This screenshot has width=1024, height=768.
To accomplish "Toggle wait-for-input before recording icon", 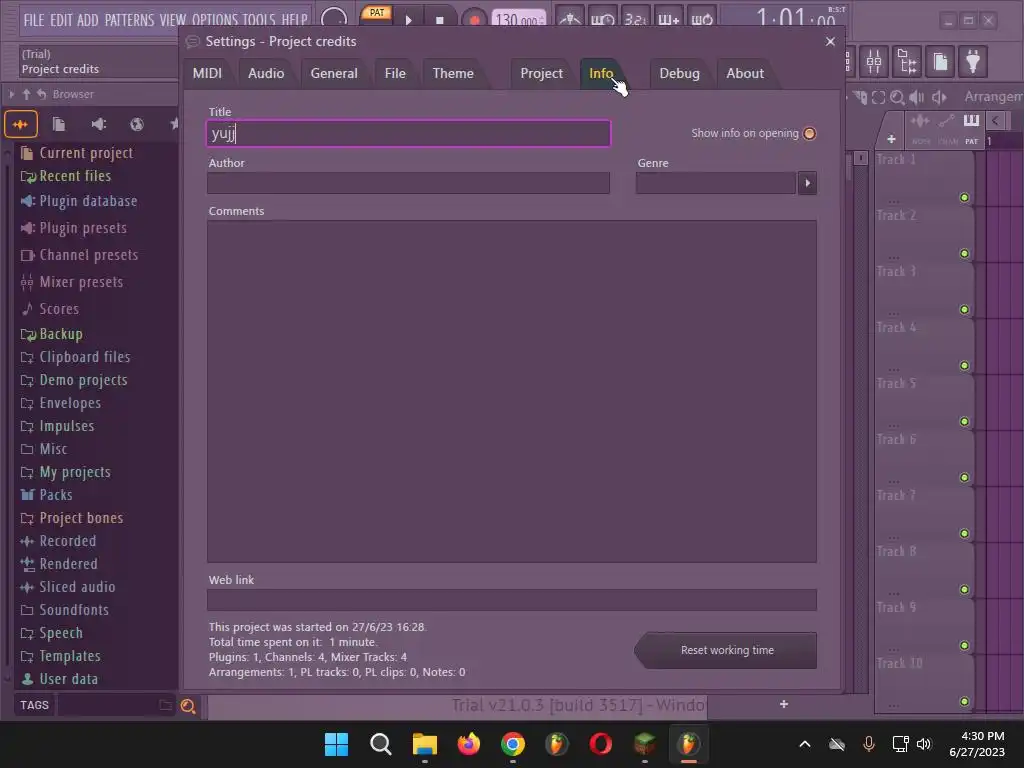I will [602, 19].
